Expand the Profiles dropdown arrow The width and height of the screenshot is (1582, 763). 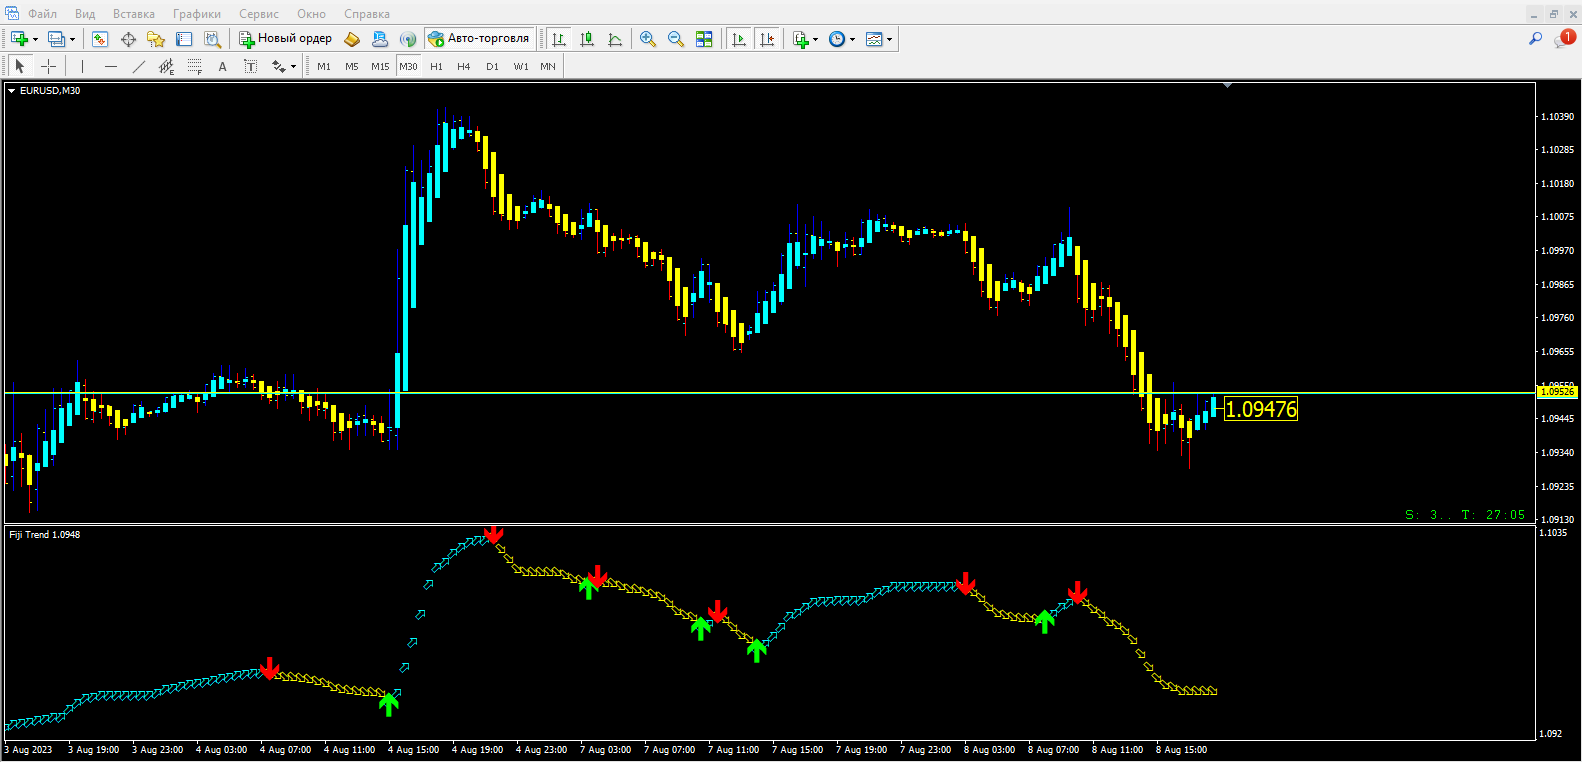pyautogui.click(x=72, y=40)
